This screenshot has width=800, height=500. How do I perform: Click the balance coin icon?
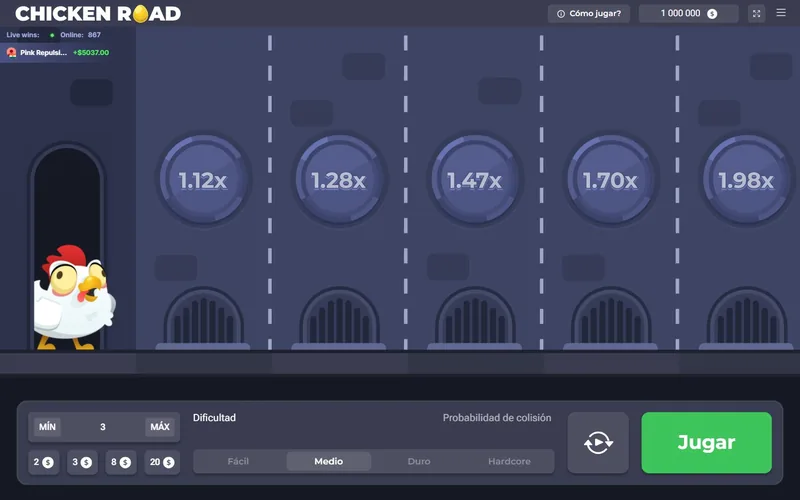[x=712, y=14]
